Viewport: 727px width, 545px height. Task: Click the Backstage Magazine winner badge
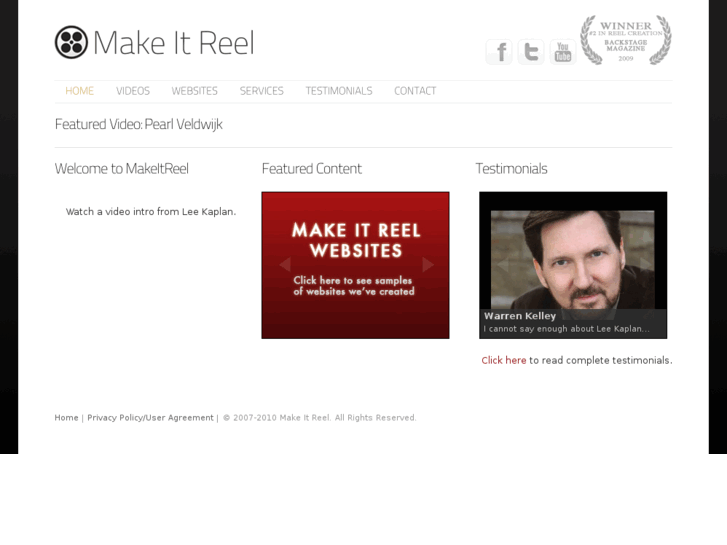(x=626, y=40)
